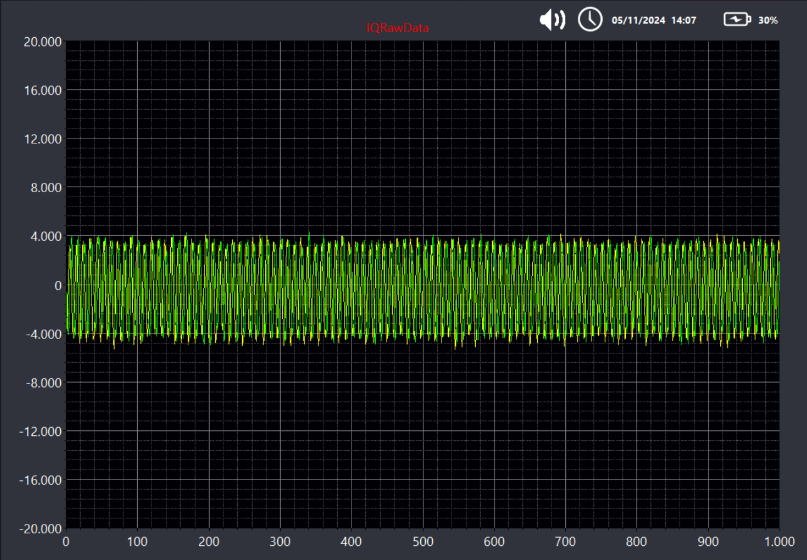Click the date 05/11/2024

point(638,20)
